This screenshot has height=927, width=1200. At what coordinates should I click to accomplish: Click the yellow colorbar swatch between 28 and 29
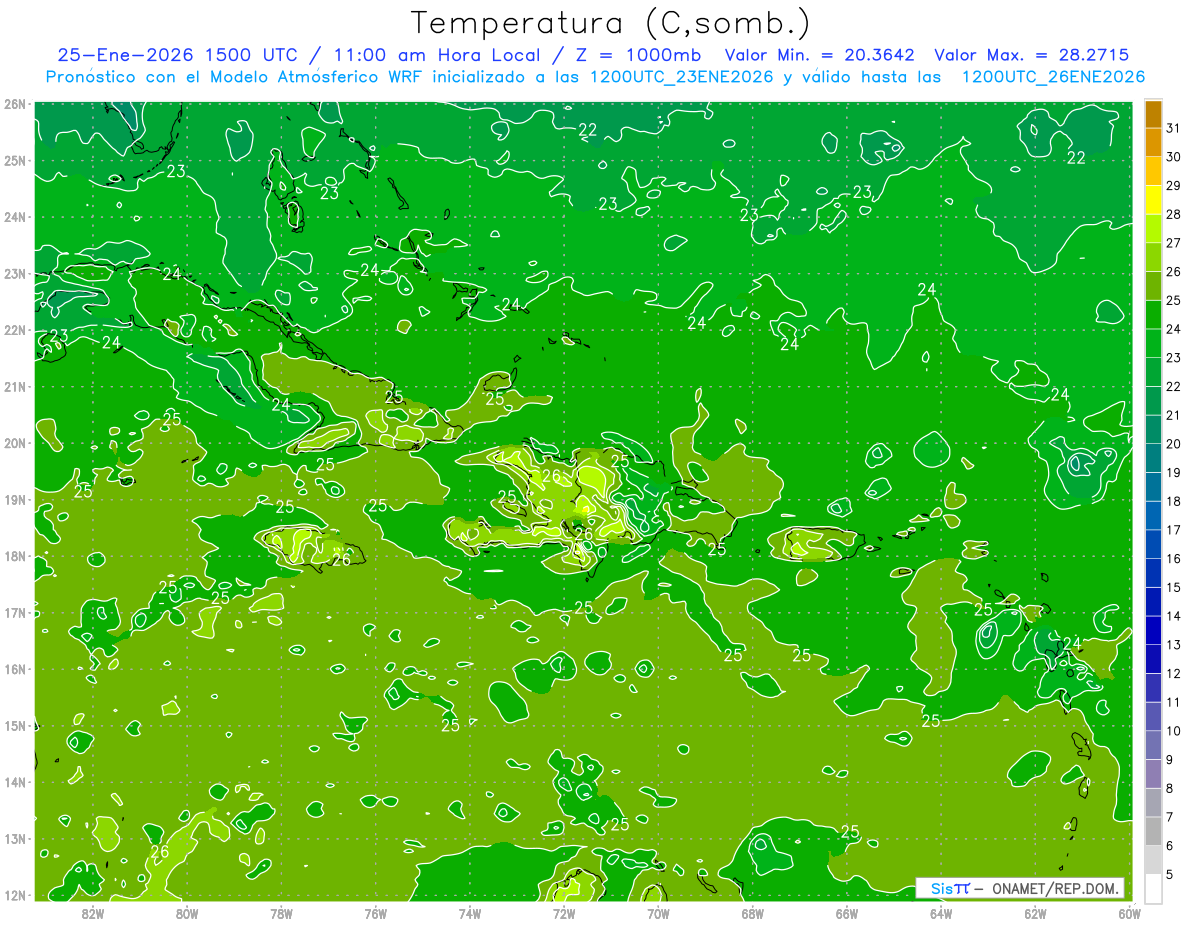point(1153,200)
